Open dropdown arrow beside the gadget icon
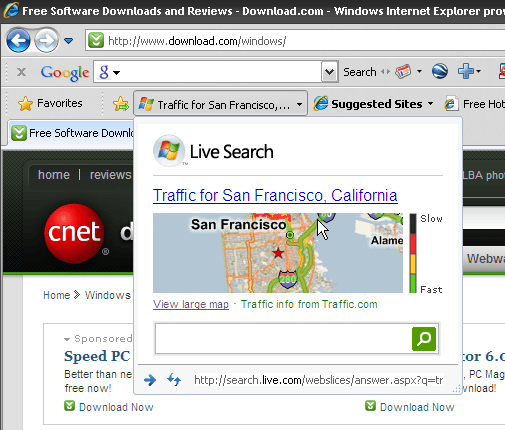The width and height of the screenshot is (505, 430). tap(419, 71)
